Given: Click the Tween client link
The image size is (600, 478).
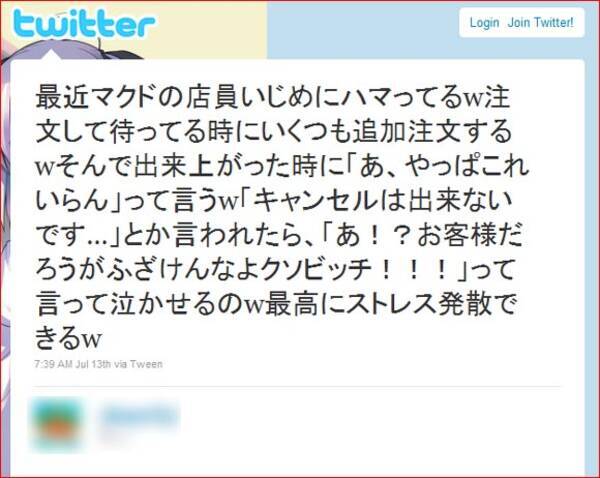Looking at the screenshot, I should point(146,364).
